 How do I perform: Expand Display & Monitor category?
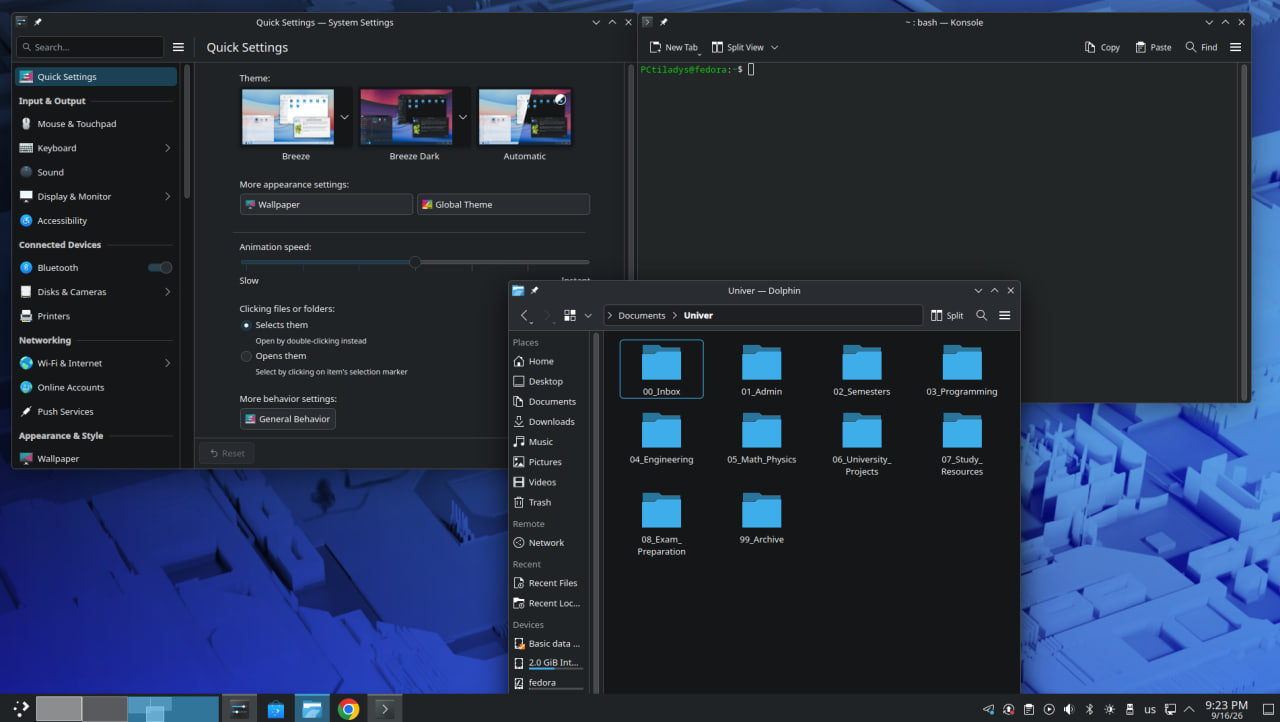click(97, 196)
